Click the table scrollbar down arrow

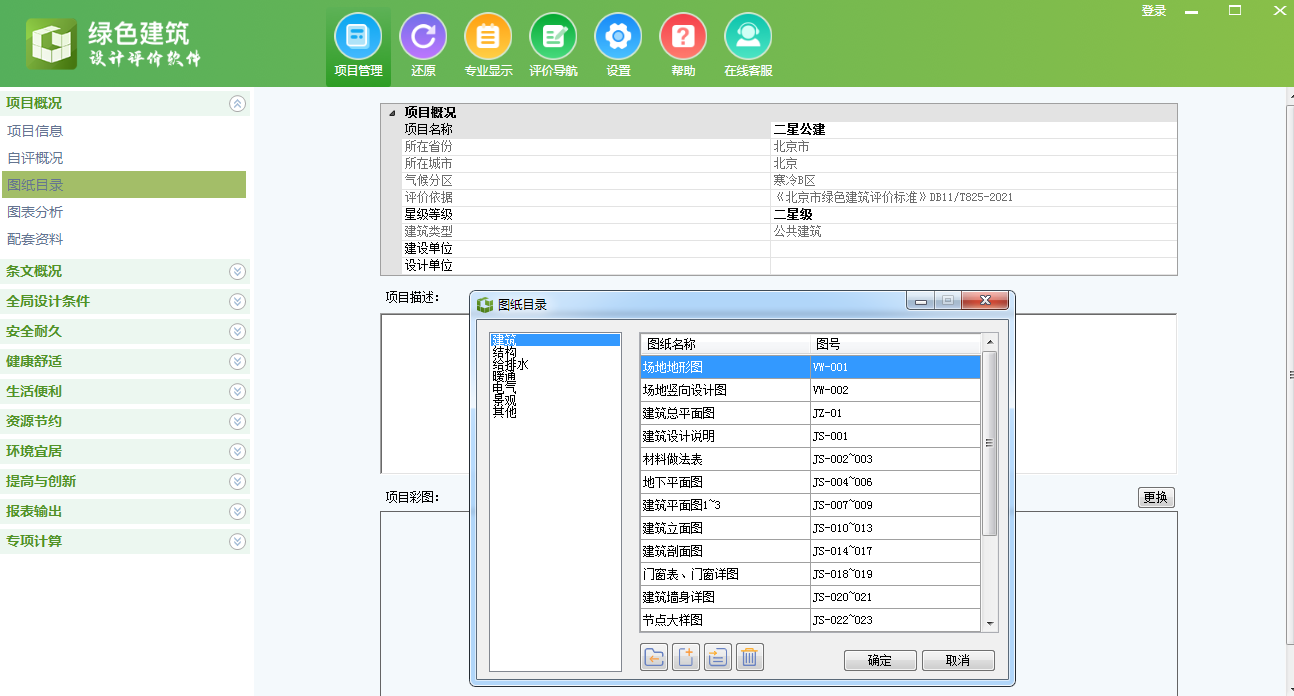(x=990, y=624)
